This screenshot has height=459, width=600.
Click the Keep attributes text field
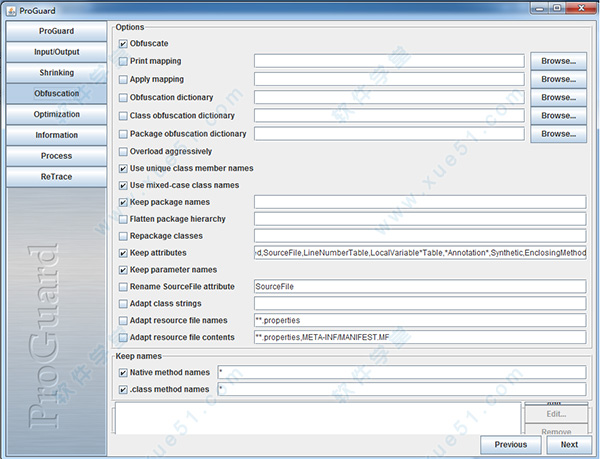(419, 254)
